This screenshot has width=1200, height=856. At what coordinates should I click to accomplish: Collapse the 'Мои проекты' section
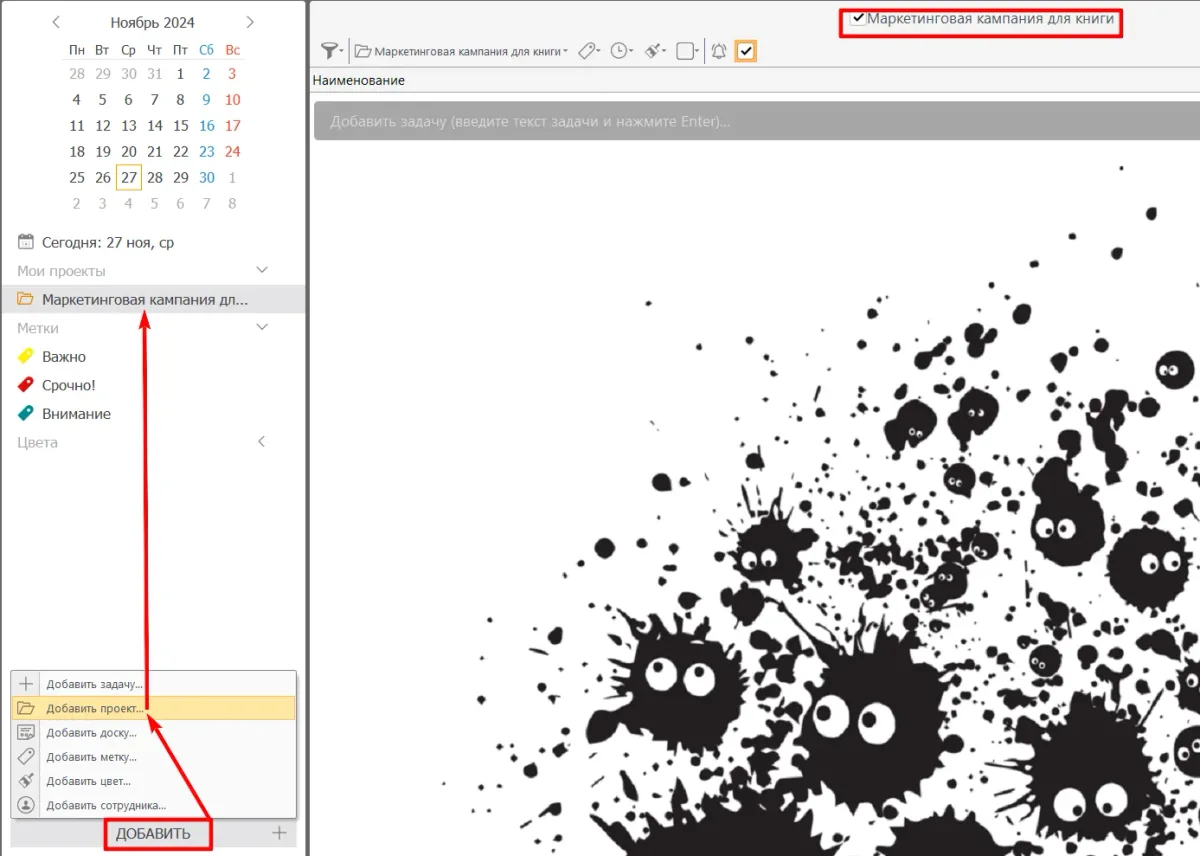[262, 271]
